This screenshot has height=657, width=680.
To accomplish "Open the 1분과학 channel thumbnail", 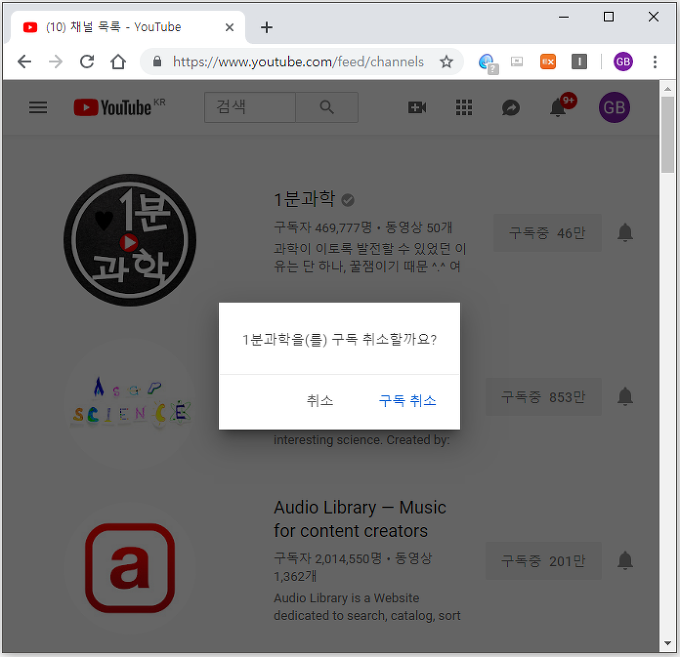I will point(130,240).
